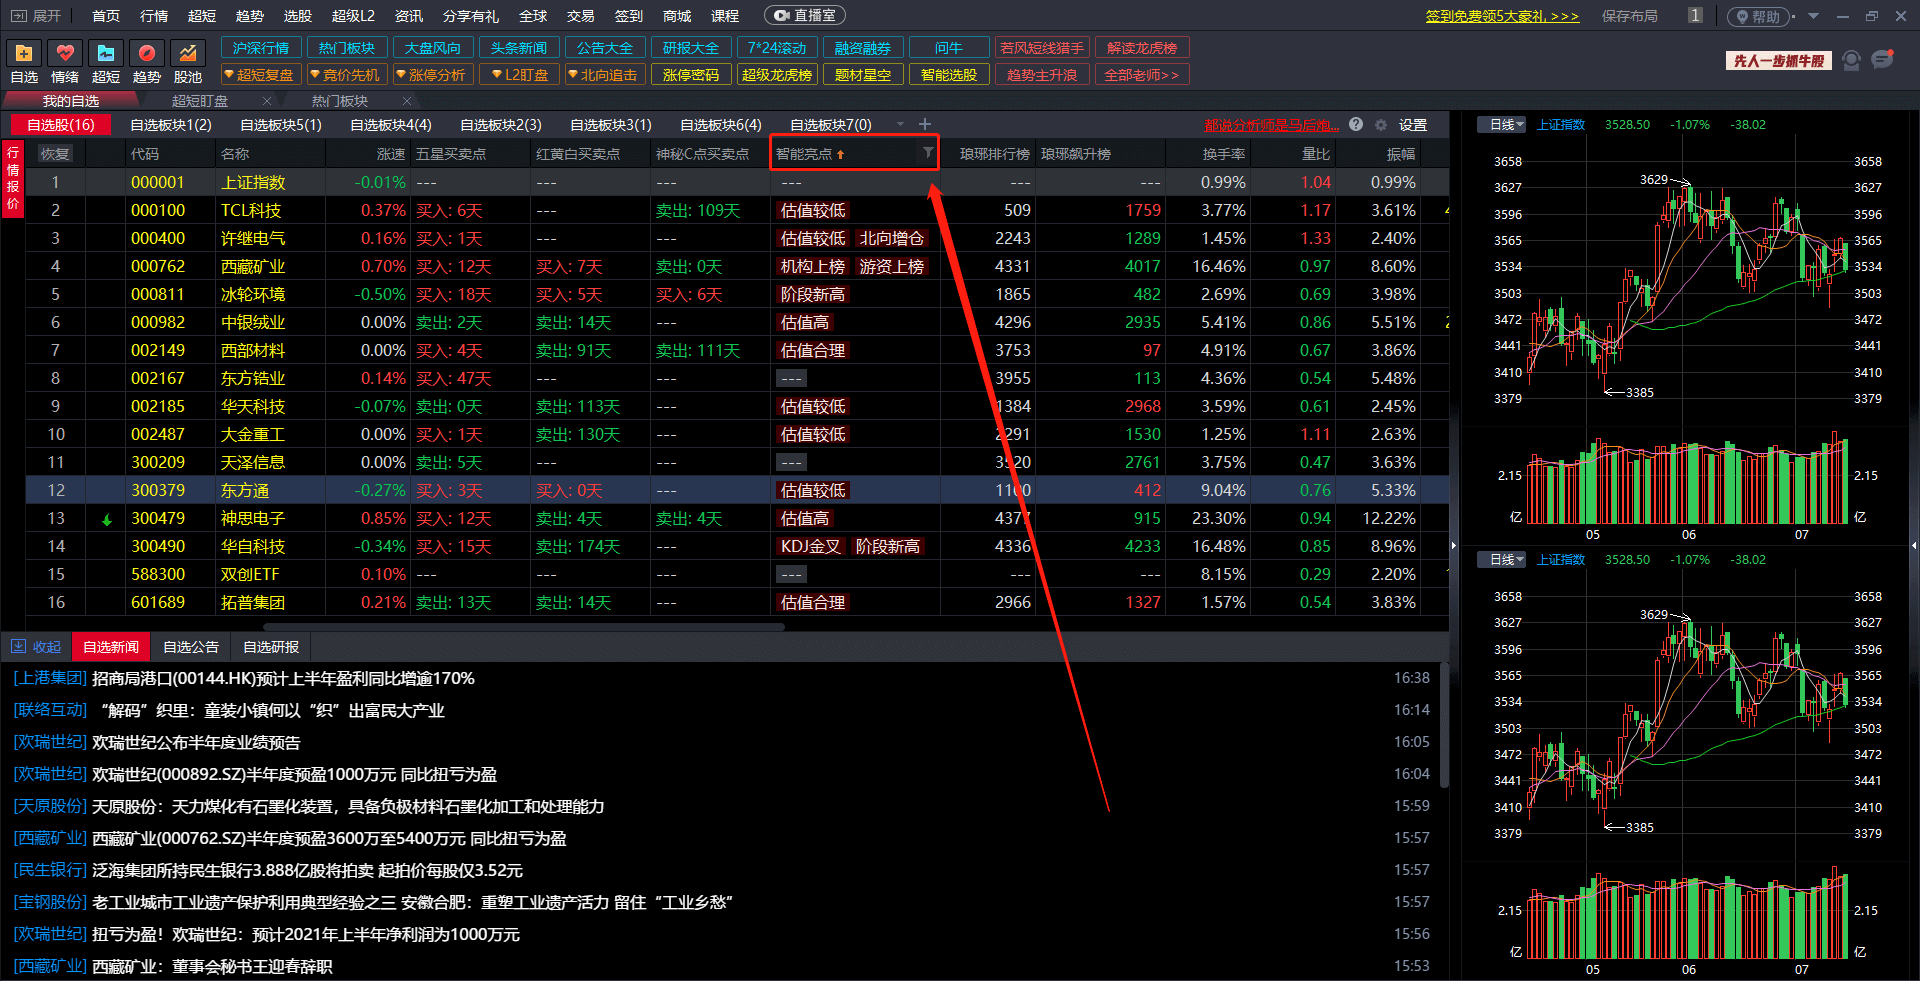The width and height of the screenshot is (1920, 981).
Task: Switch to the 自选公告 tab
Action: pyautogui.click(x=191, y=647)
